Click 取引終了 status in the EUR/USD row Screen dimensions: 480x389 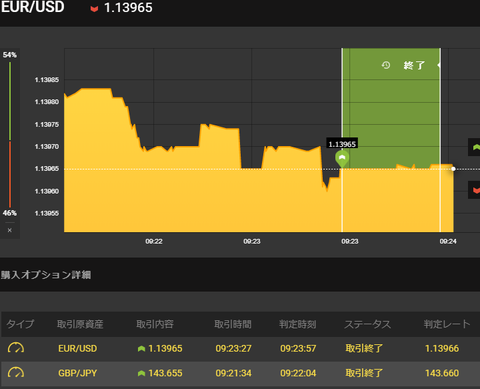(364, 349)
